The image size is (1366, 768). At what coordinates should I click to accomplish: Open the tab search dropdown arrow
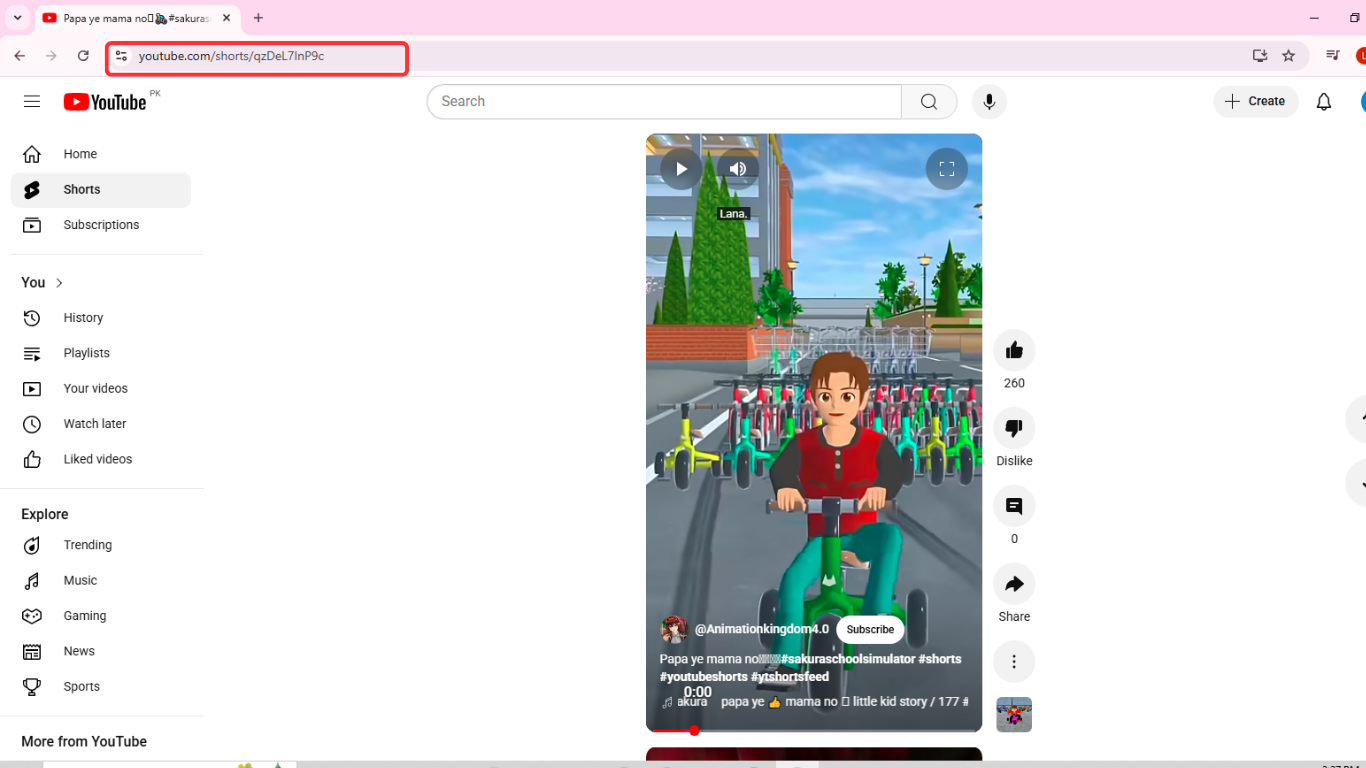[17, 18]
